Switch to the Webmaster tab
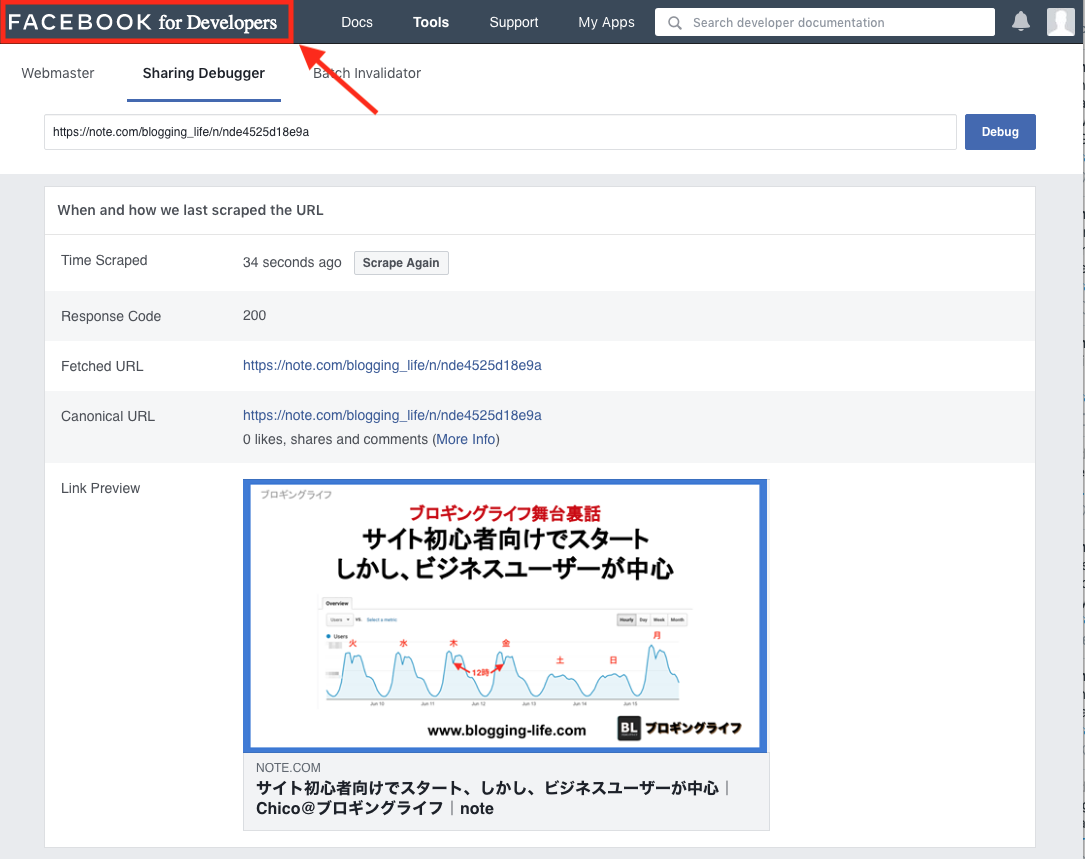Viewport: 1085px width, 859px height. click(57, 73)
